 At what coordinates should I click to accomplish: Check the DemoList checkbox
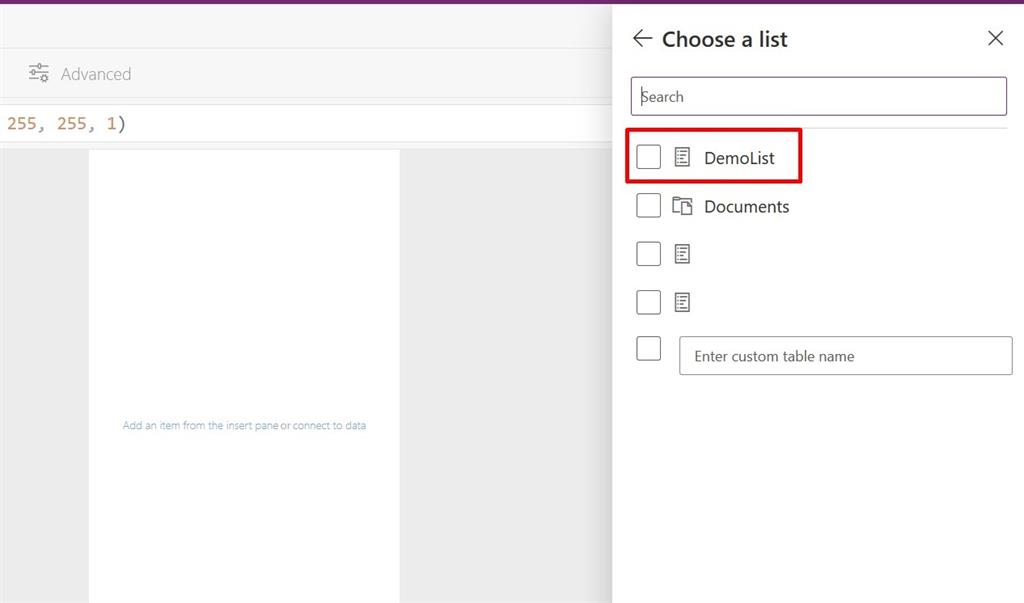tap(648, 156)
